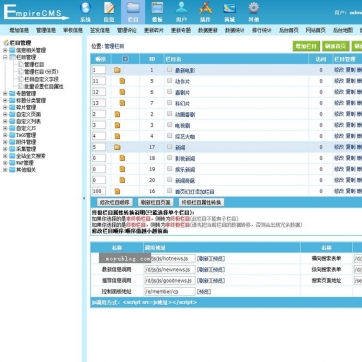Click the page icon in row ID 7
362x362 pixels.
coord(122,103)
